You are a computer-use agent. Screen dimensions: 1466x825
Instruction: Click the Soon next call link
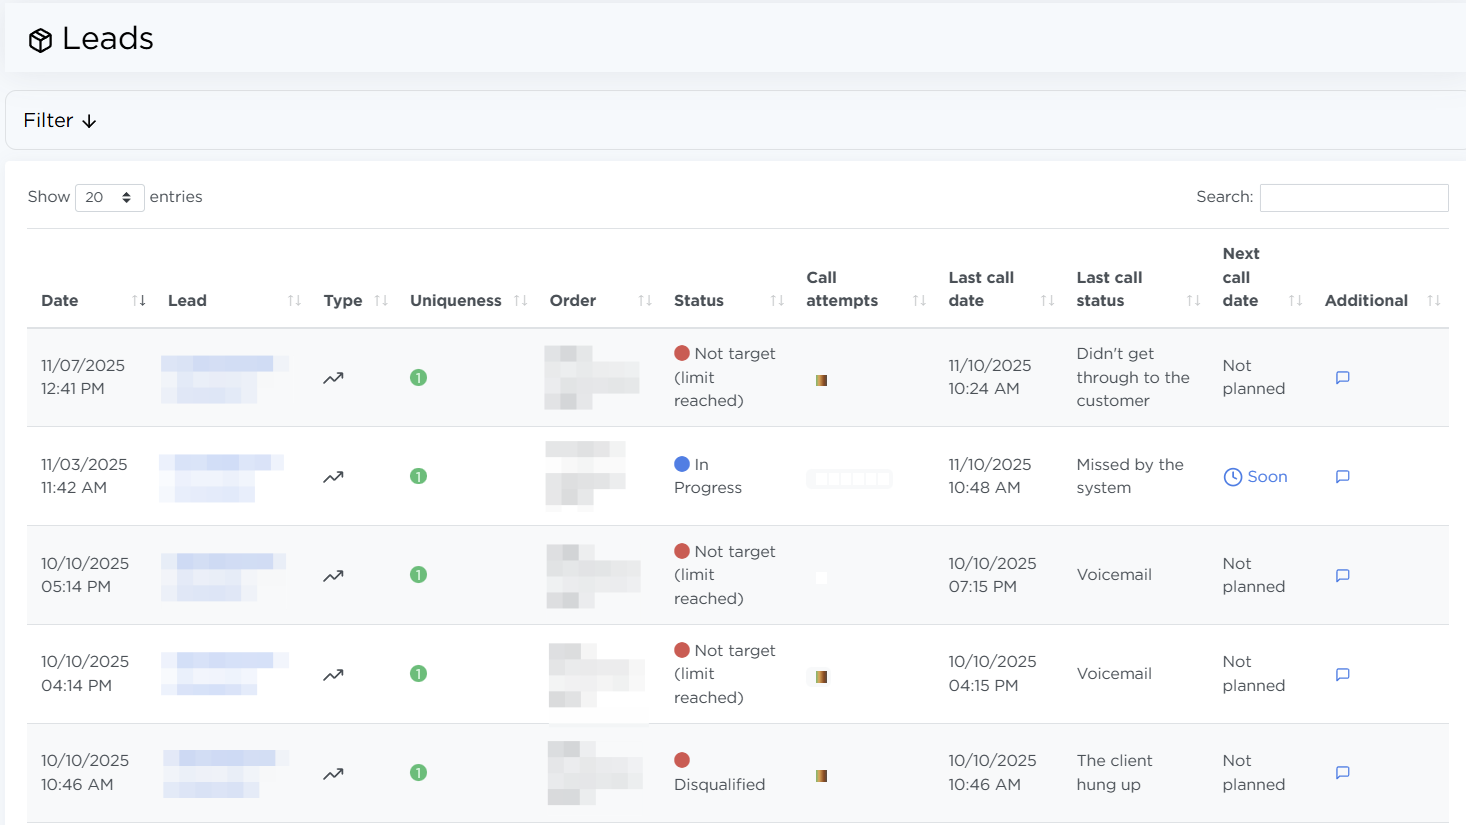click(1256, 477)
